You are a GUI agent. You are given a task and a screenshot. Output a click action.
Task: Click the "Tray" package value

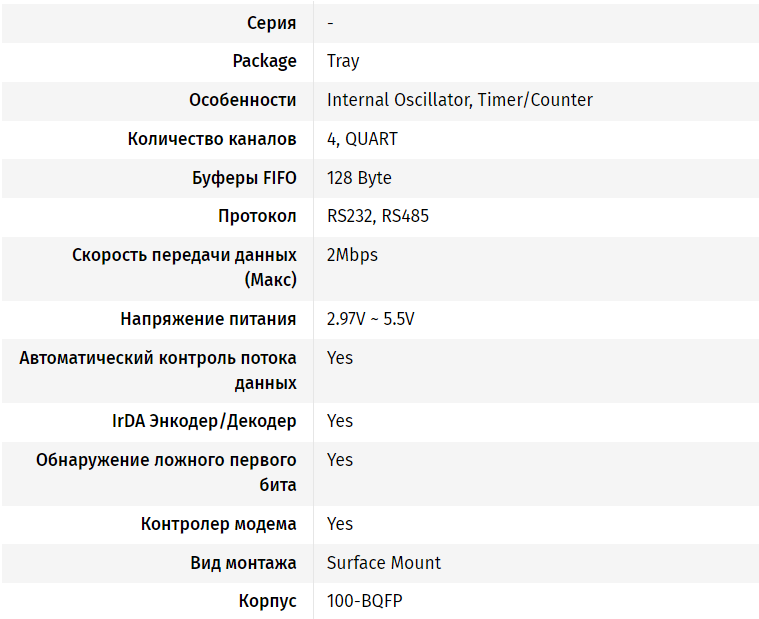(343, 61)
